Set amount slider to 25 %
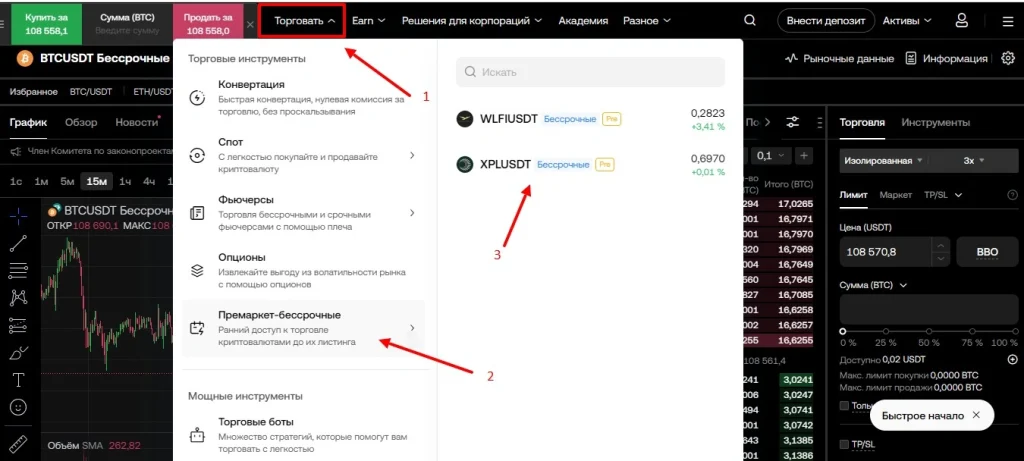This screenshot has height=461, width=1024. click(x=886, y=332)
